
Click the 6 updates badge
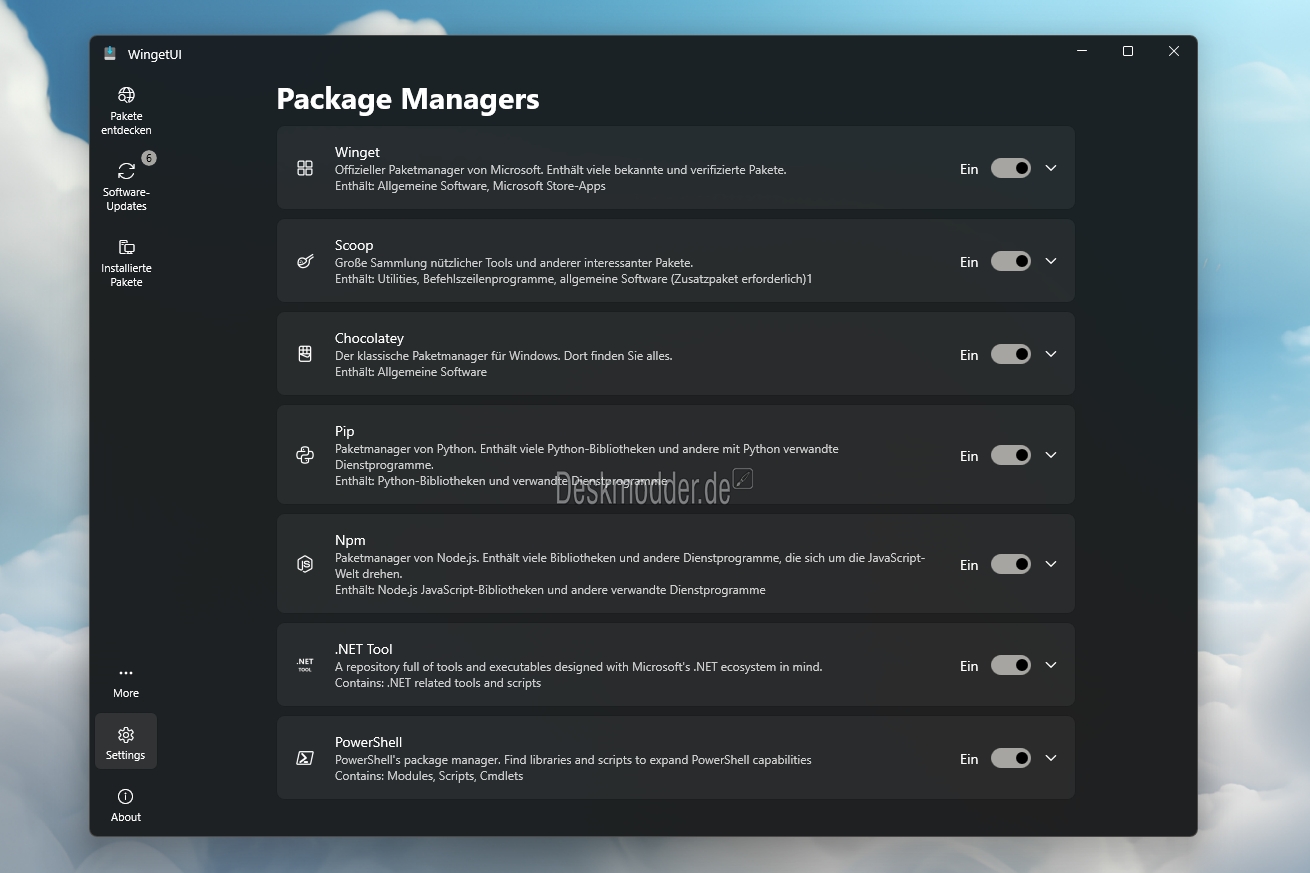(x=149, y=158)
